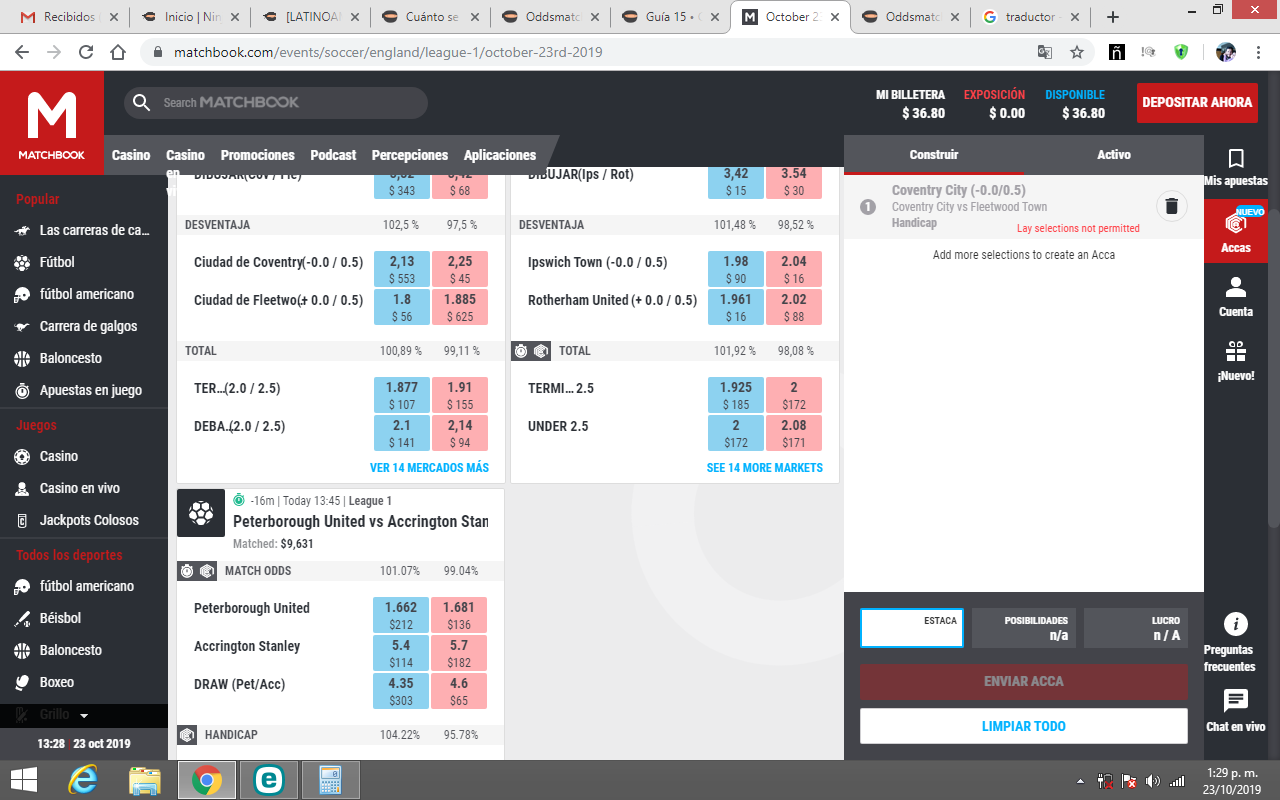
Task: Open Chrome profile avatar
Action: tap(1226, 52)
